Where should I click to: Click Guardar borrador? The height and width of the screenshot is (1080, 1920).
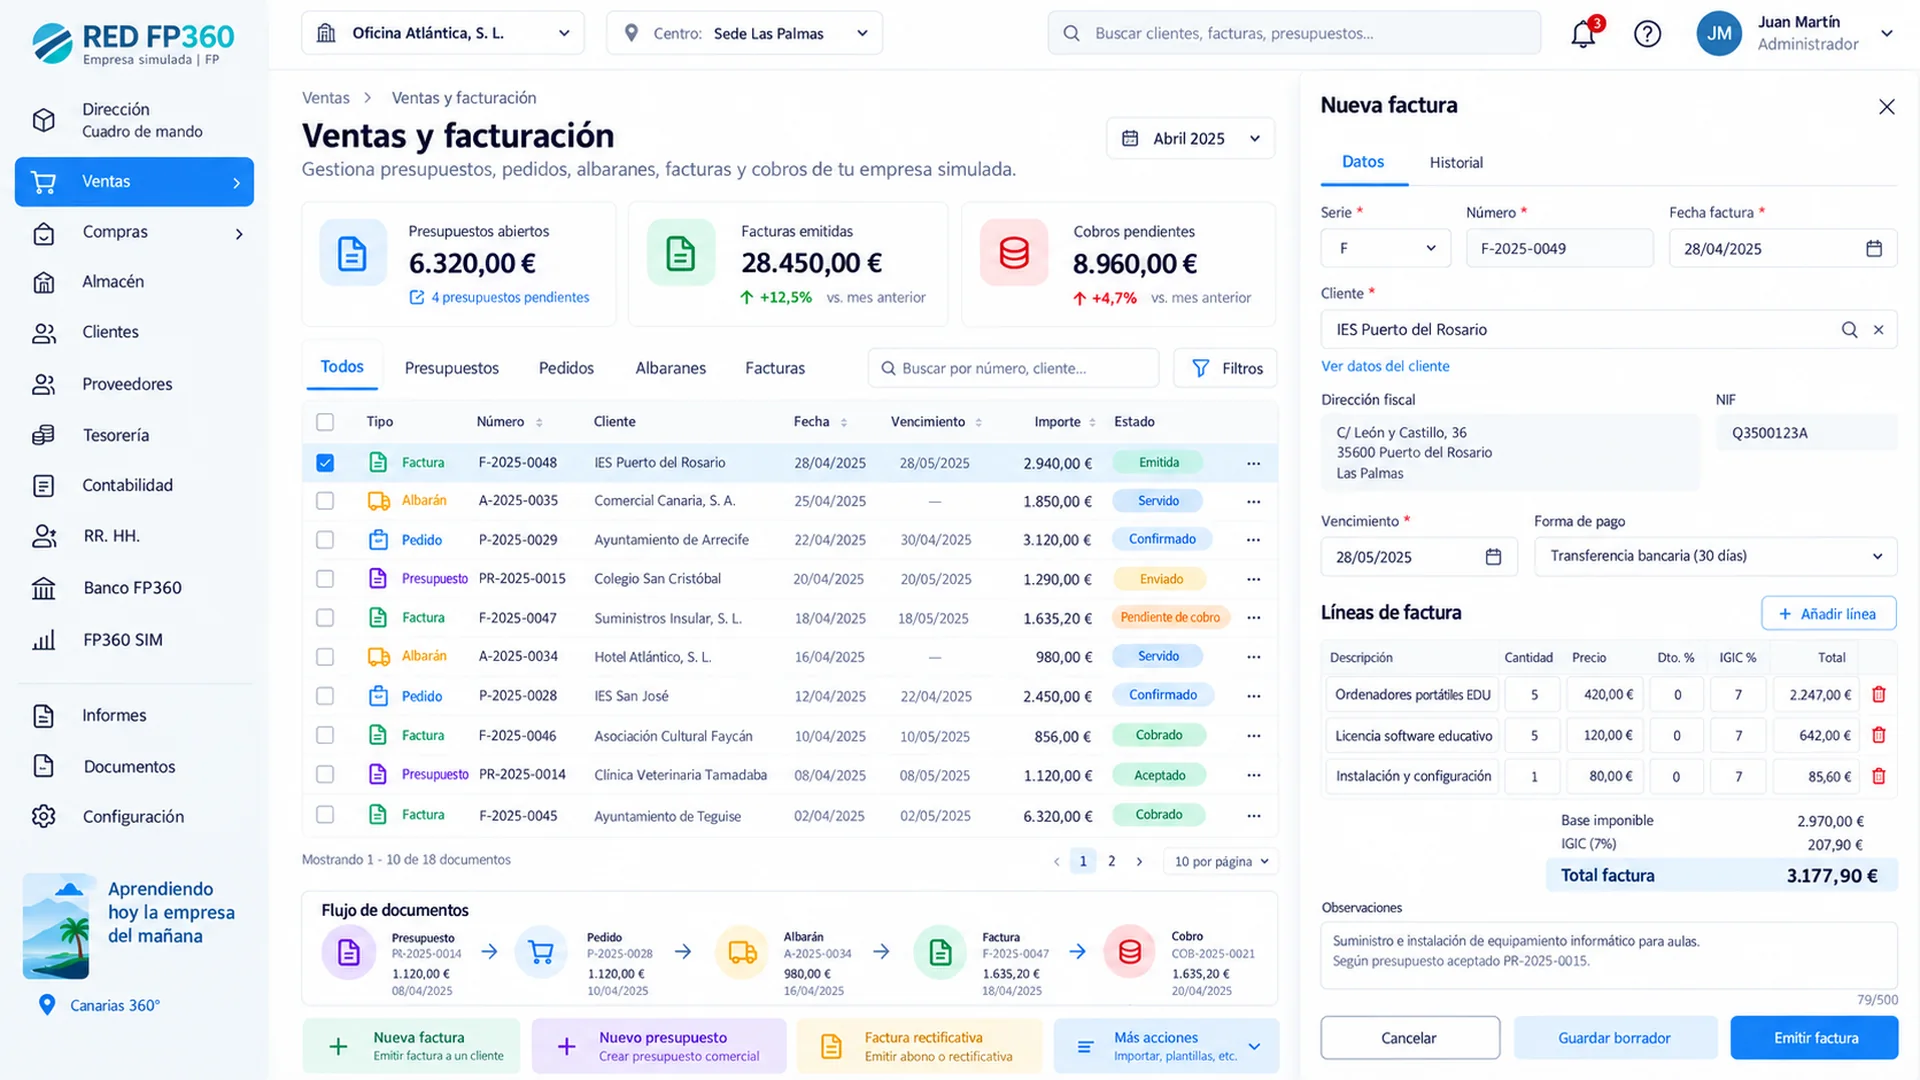coord(1615,1038)
